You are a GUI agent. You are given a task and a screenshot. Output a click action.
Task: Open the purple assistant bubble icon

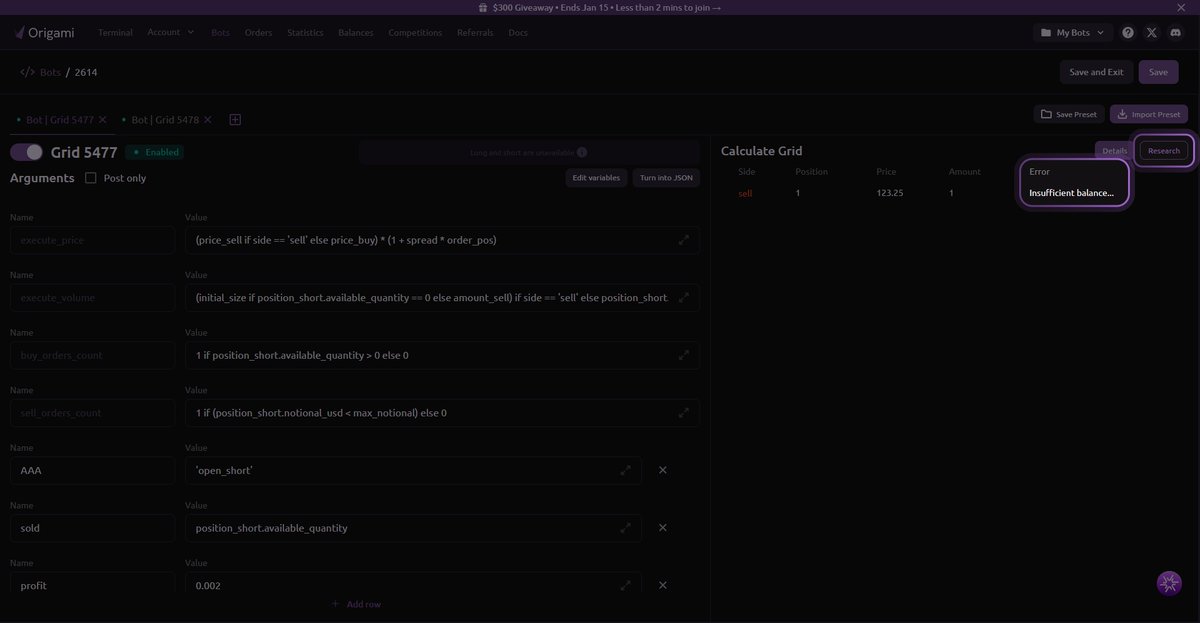pos(1169,583)
